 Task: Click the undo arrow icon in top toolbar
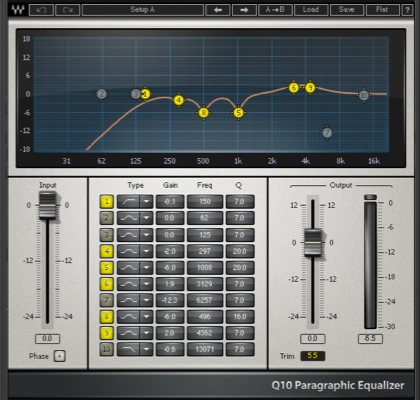[x=41, y=10]
